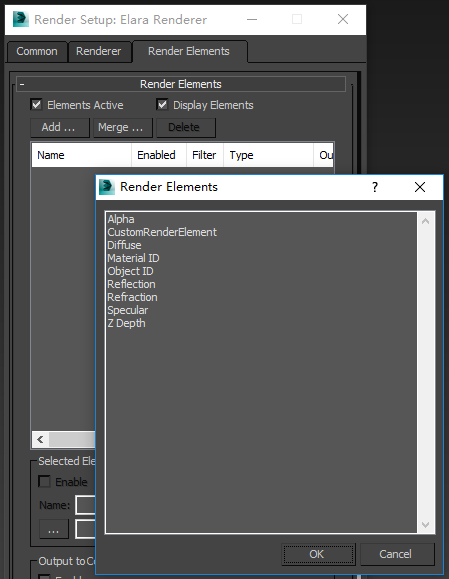Collapse the Render Elements rollout
The image size is (449, 579).
[x=181, y=84]
